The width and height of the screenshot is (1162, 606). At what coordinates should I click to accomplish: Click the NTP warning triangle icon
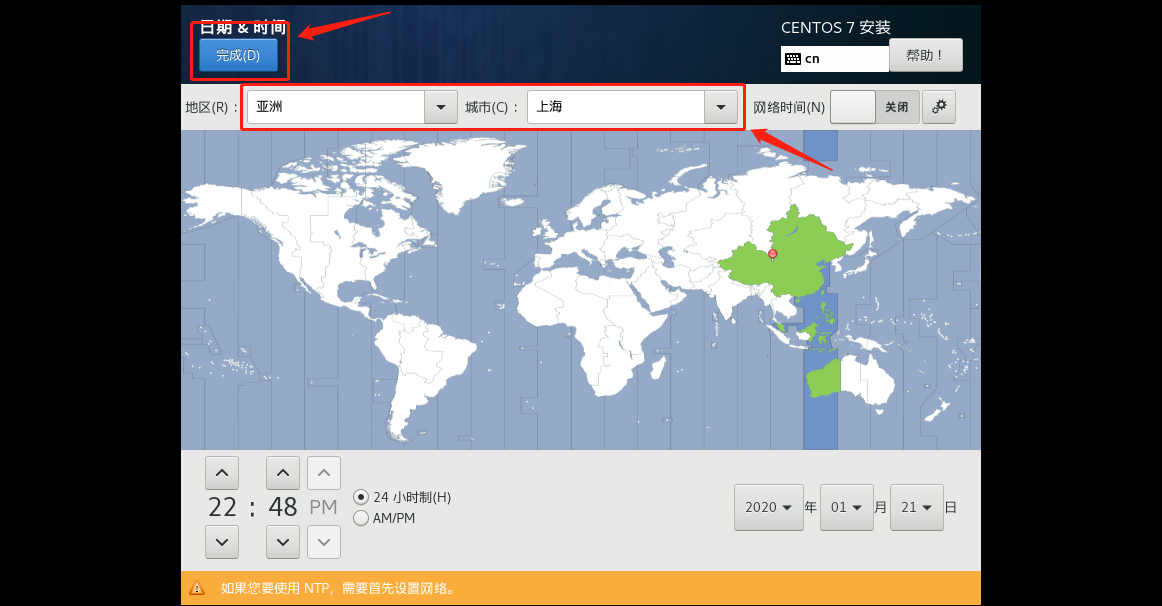point(197,589)
